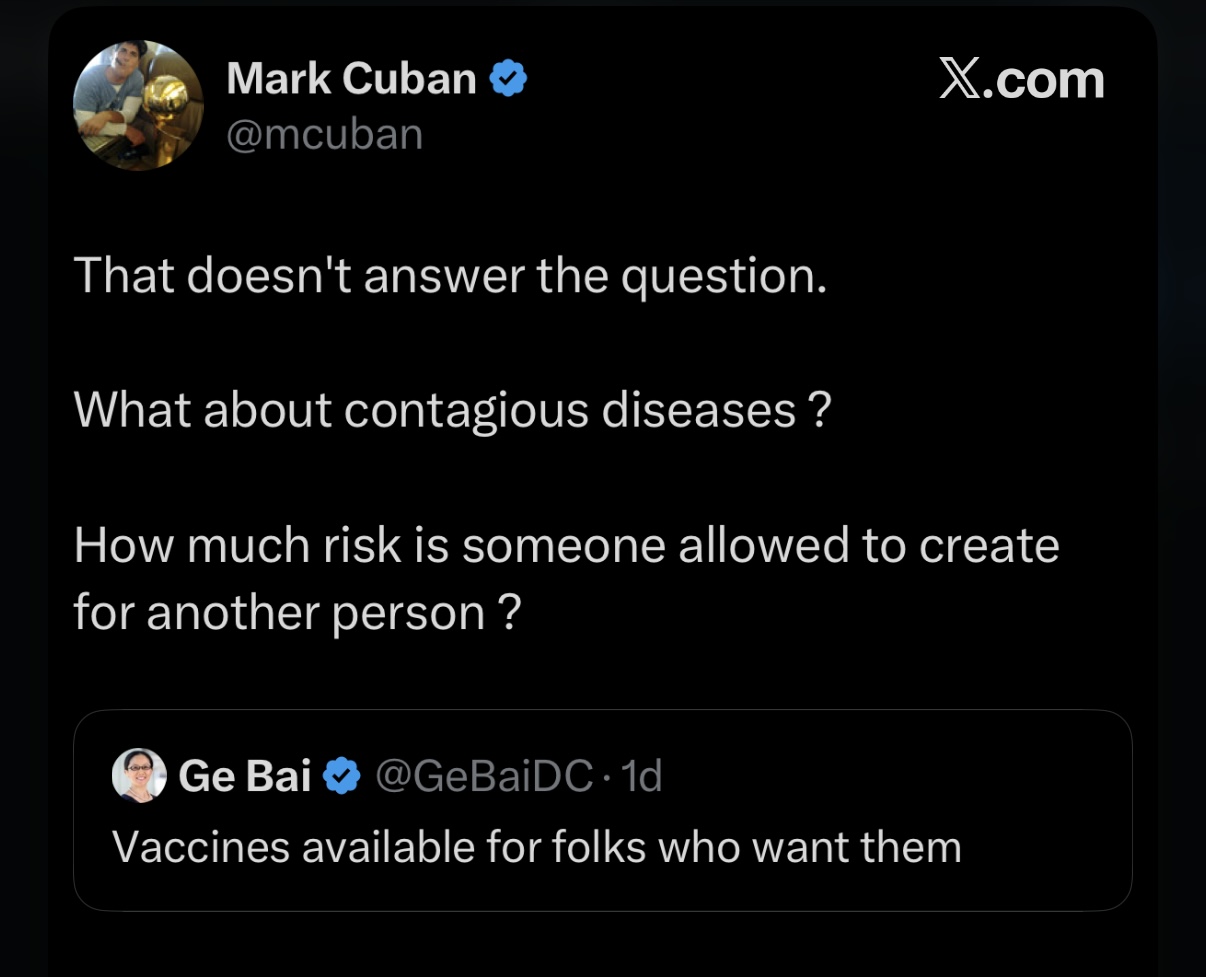Open the @mcuban handle link

pos(325,134)
